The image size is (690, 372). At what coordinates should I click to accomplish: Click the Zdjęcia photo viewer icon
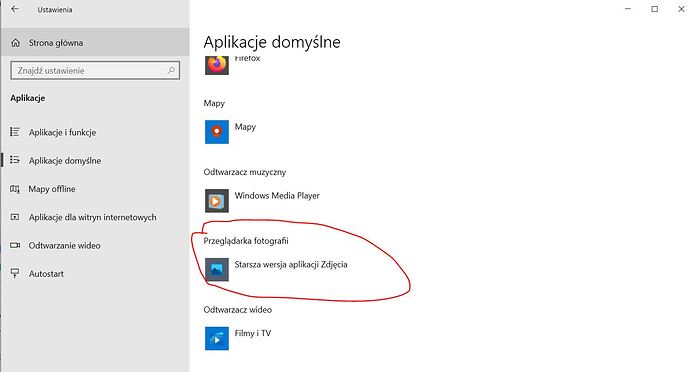point(217,269)
